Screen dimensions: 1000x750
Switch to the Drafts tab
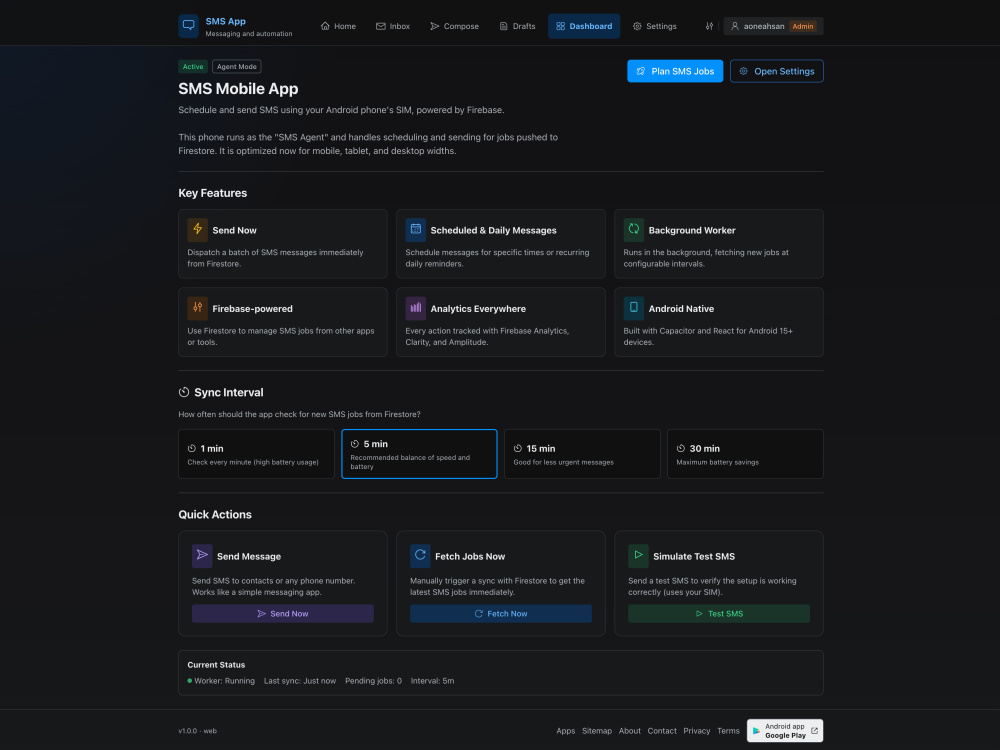point(517,26)
